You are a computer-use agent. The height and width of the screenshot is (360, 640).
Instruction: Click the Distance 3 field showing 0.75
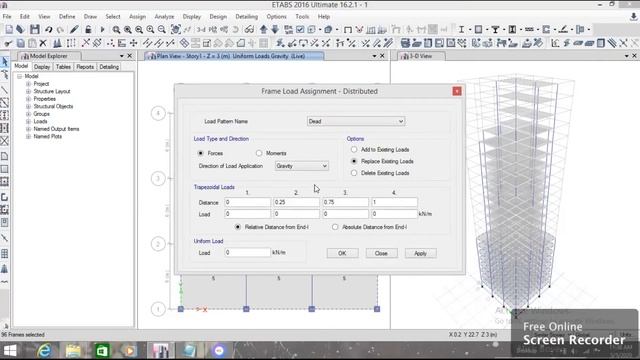tap(345, 202)
